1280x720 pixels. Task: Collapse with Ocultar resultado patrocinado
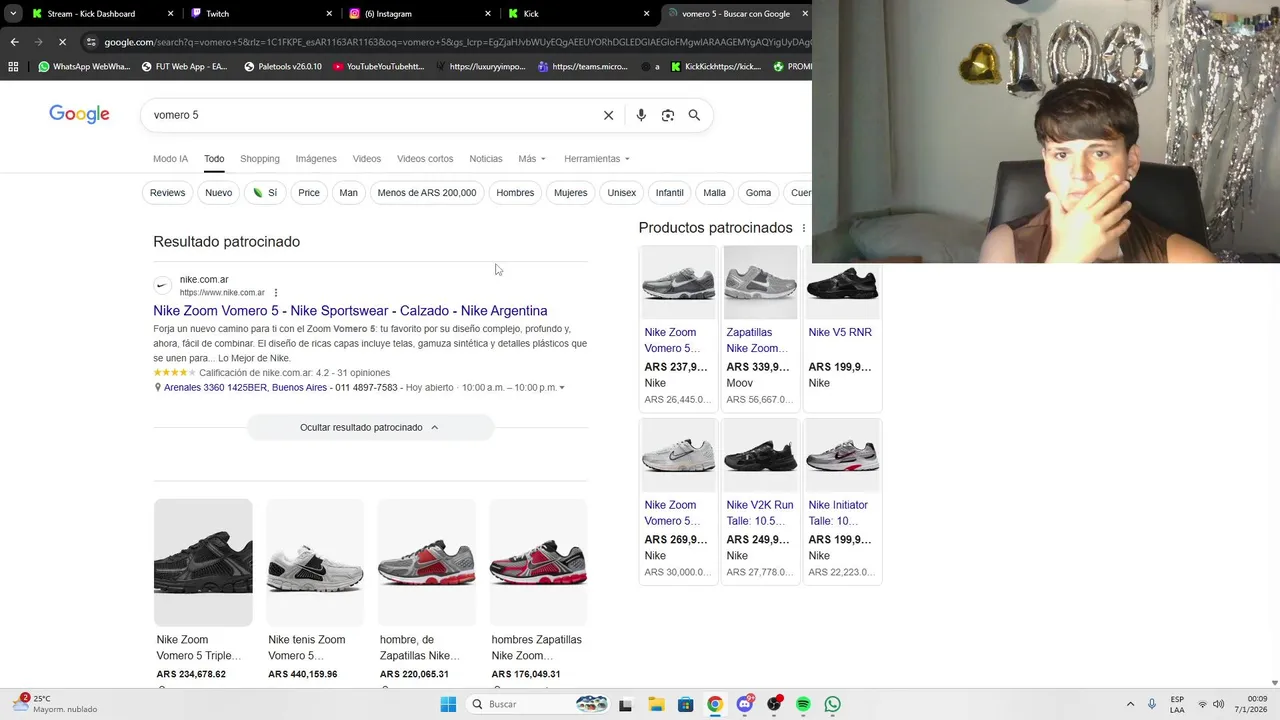tap(370, 427)
